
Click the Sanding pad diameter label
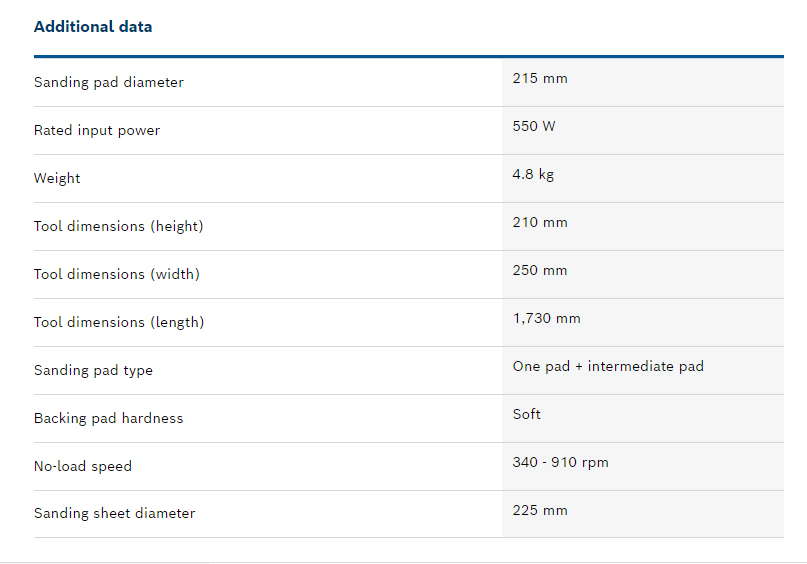[109, 82]
